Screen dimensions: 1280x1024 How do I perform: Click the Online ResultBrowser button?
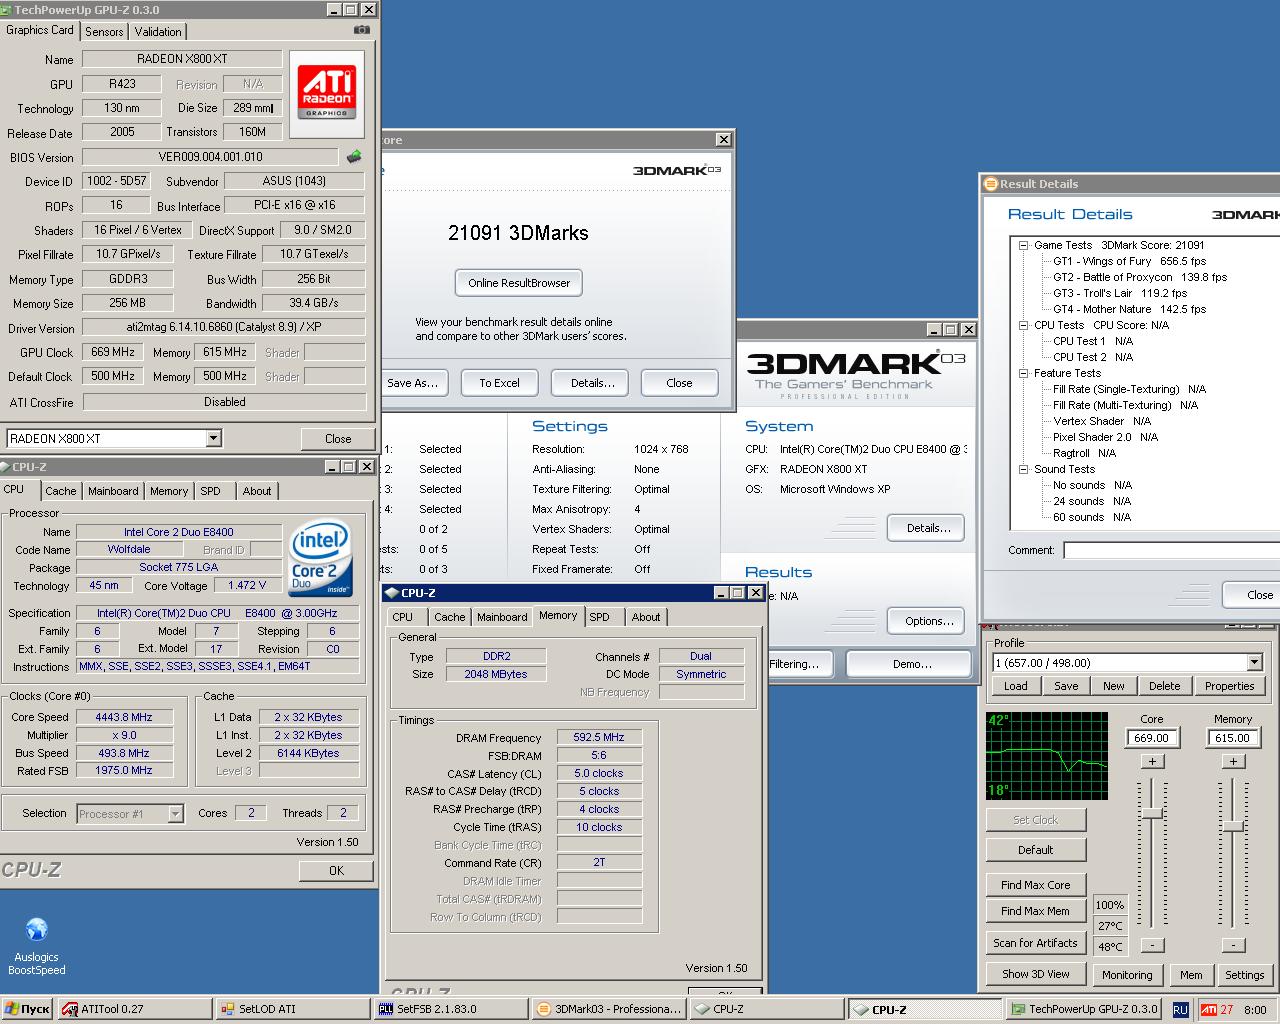pos(519,283)
